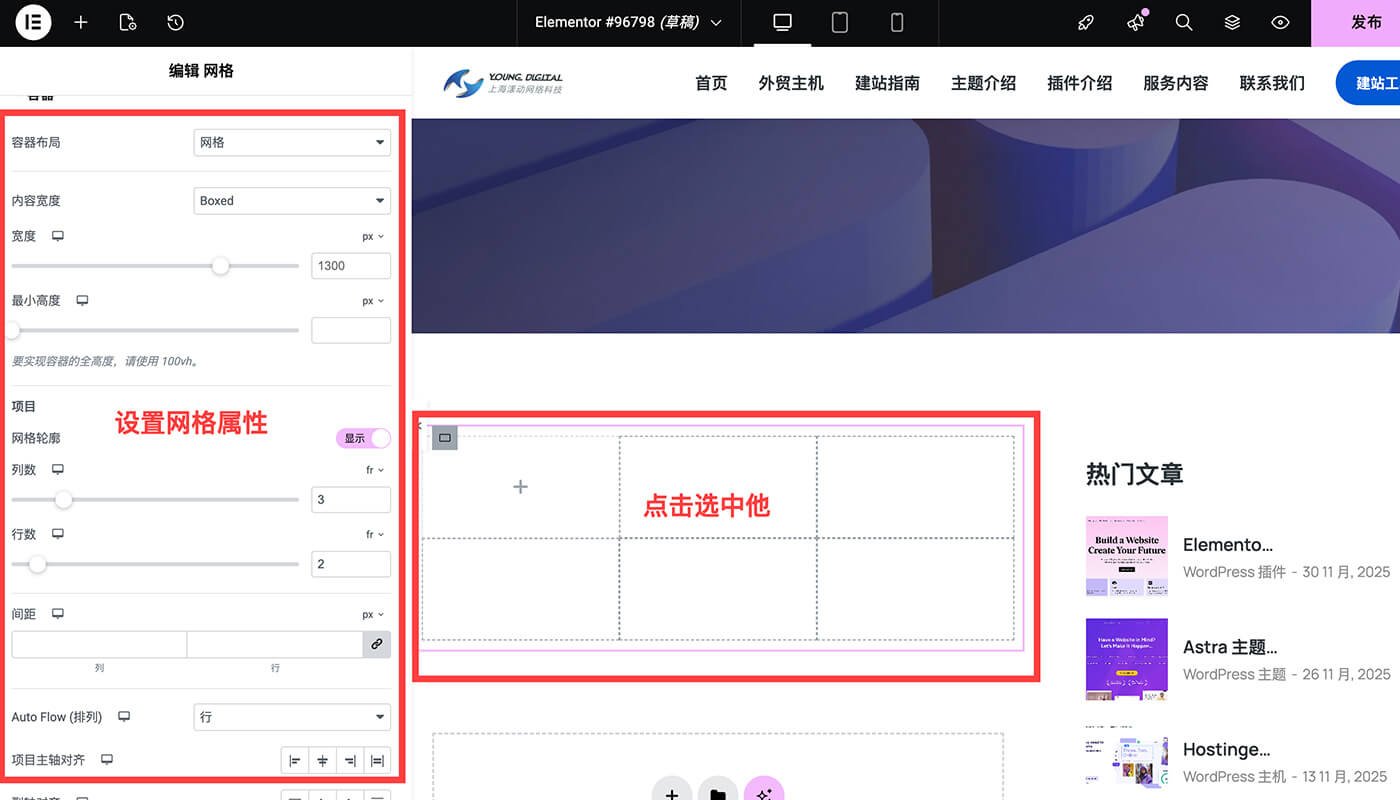This screenshot has width=1400, height=800.
Task: Open revision history via clock icon
Action: click(x=175, y=22)
